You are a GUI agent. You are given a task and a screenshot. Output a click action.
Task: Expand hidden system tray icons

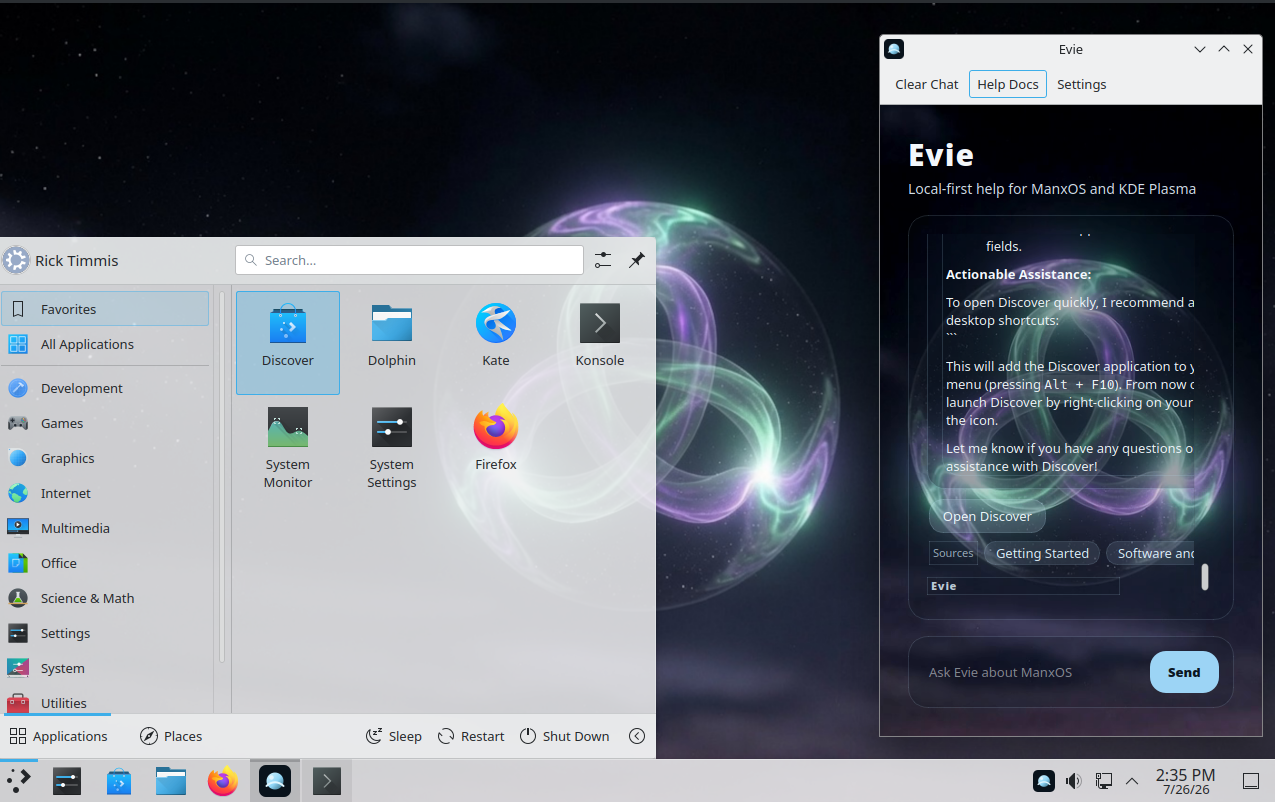click(x=1132, y=781)
